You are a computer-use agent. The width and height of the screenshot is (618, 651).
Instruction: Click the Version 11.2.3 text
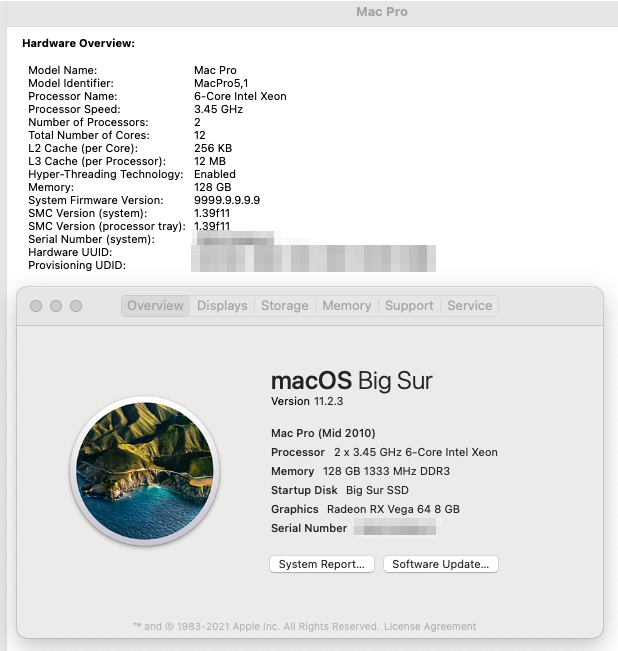307,401
